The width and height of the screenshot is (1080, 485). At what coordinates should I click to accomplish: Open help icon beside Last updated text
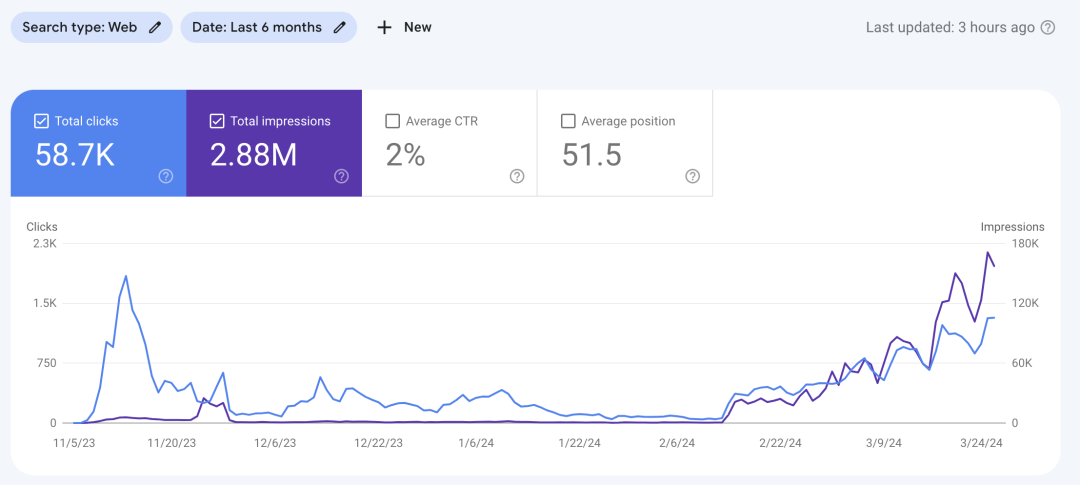1048,28
